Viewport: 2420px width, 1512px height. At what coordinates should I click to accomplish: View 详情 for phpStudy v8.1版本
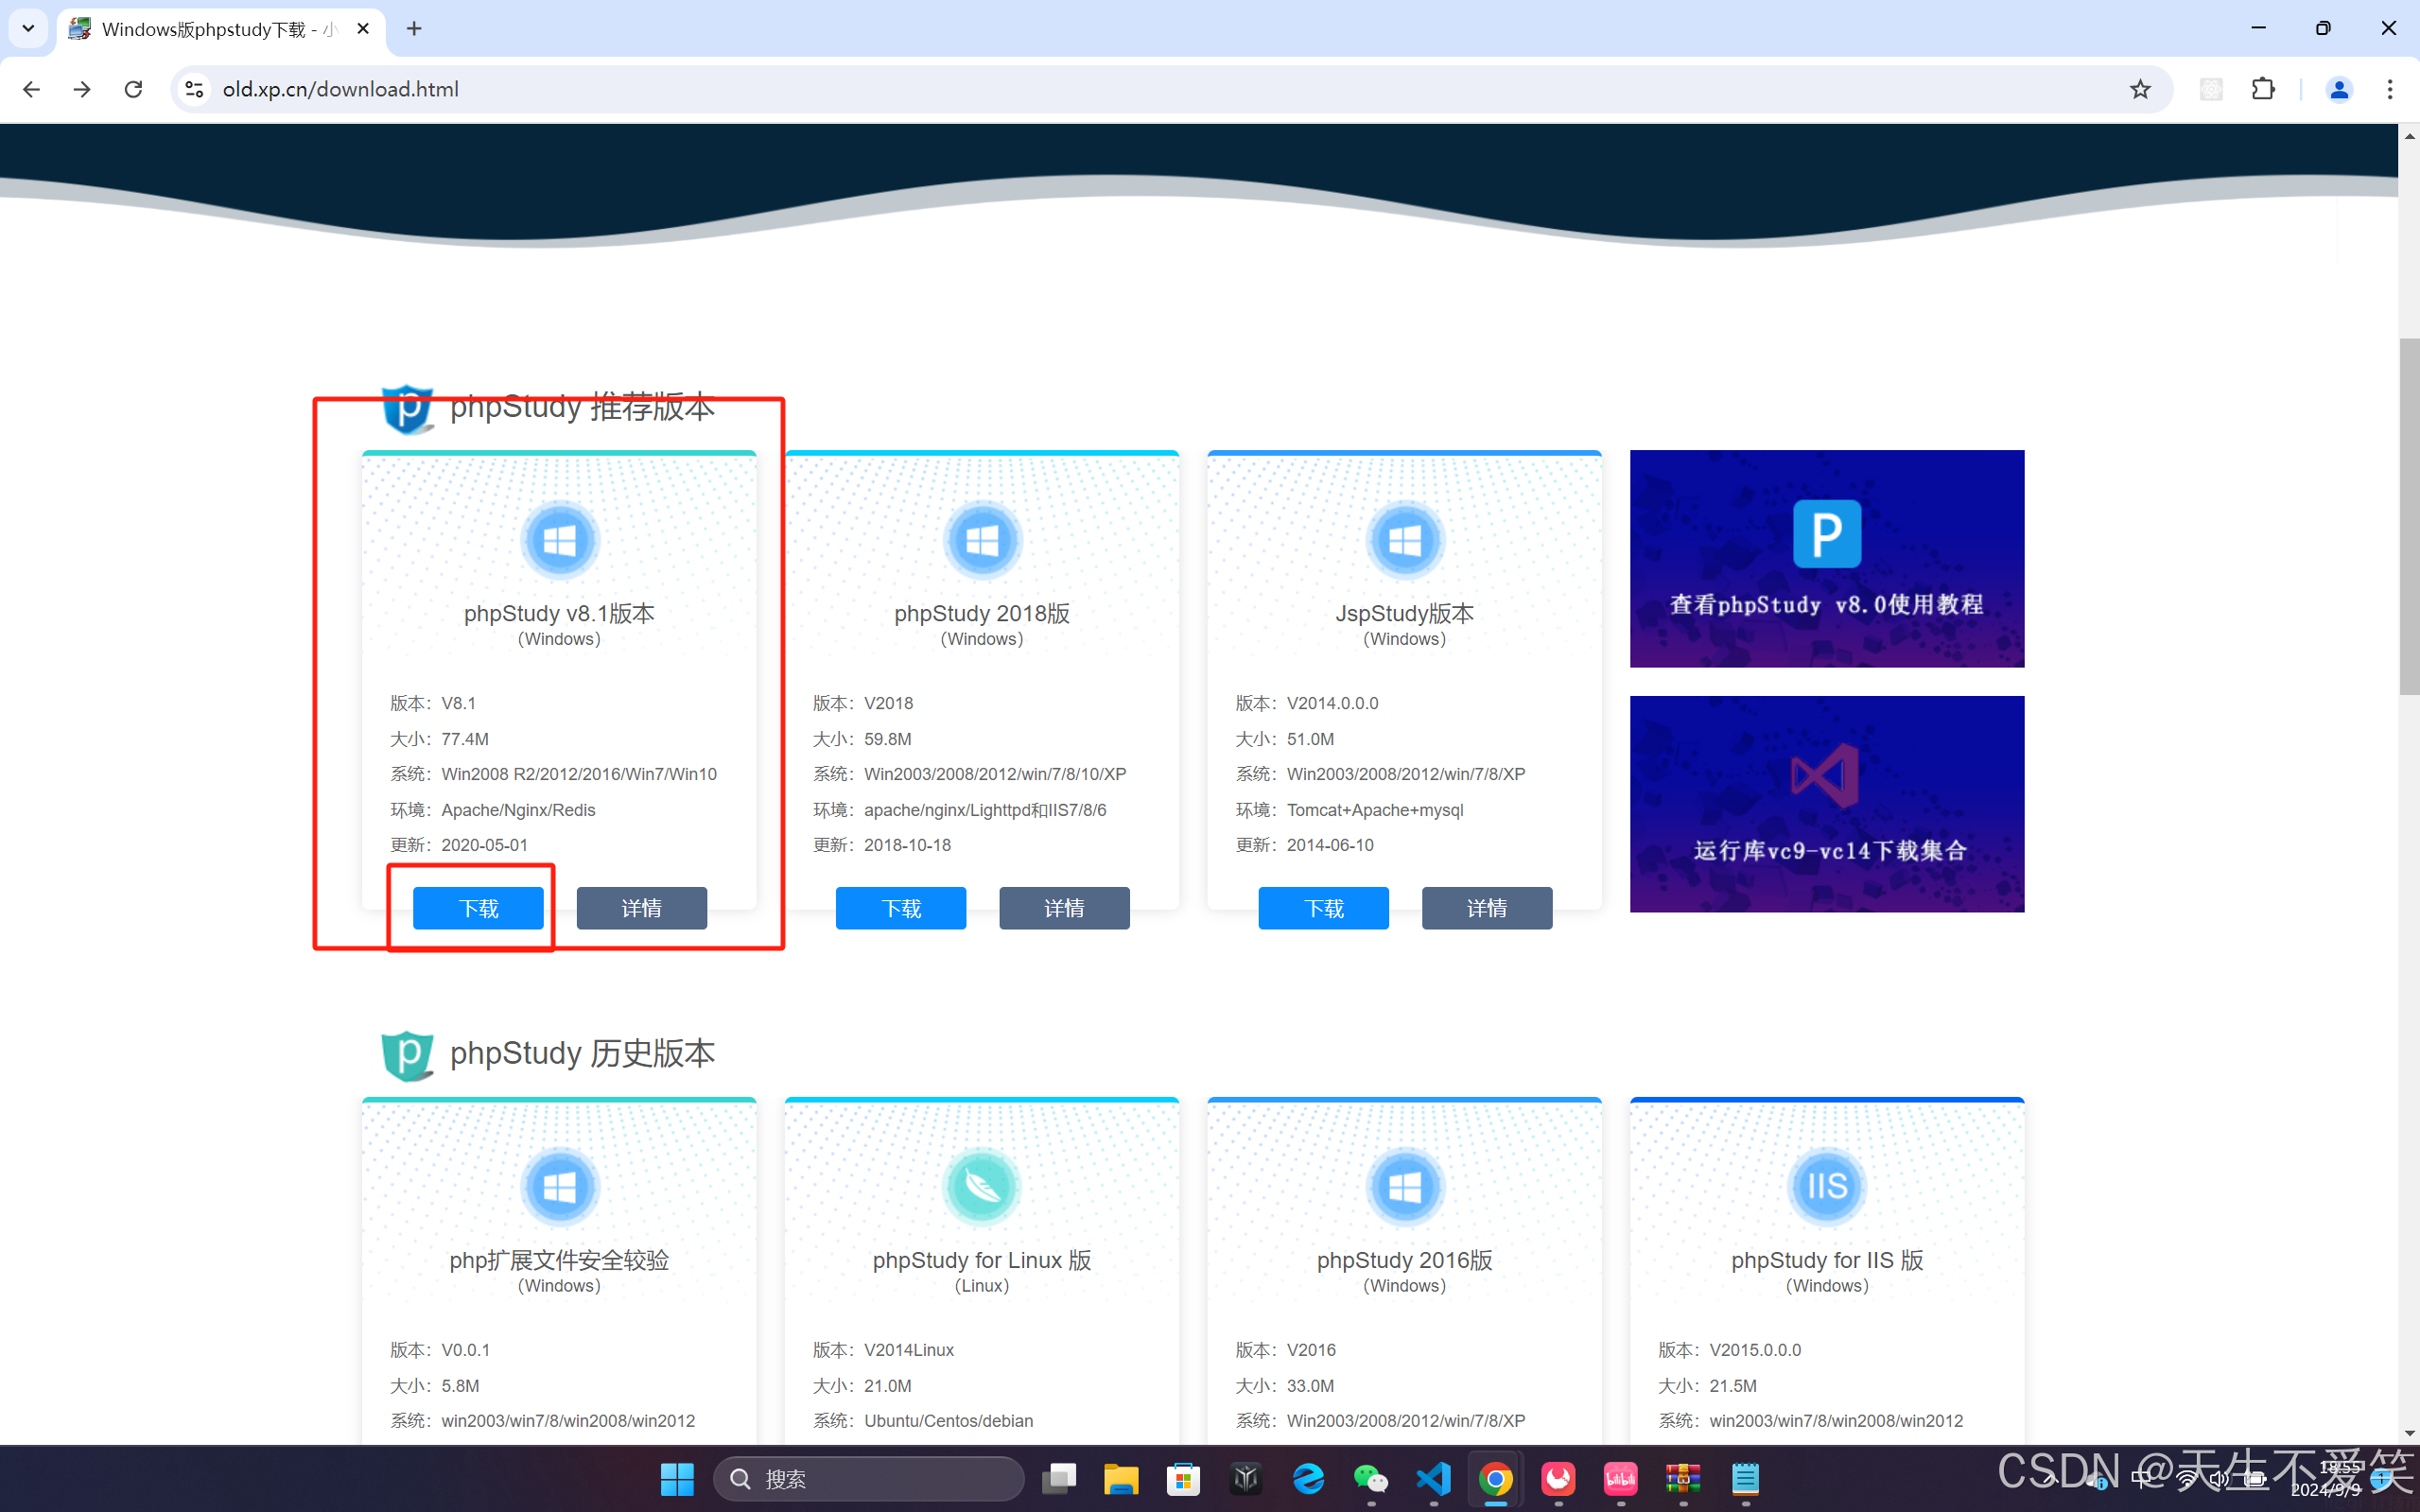[642, 908]
